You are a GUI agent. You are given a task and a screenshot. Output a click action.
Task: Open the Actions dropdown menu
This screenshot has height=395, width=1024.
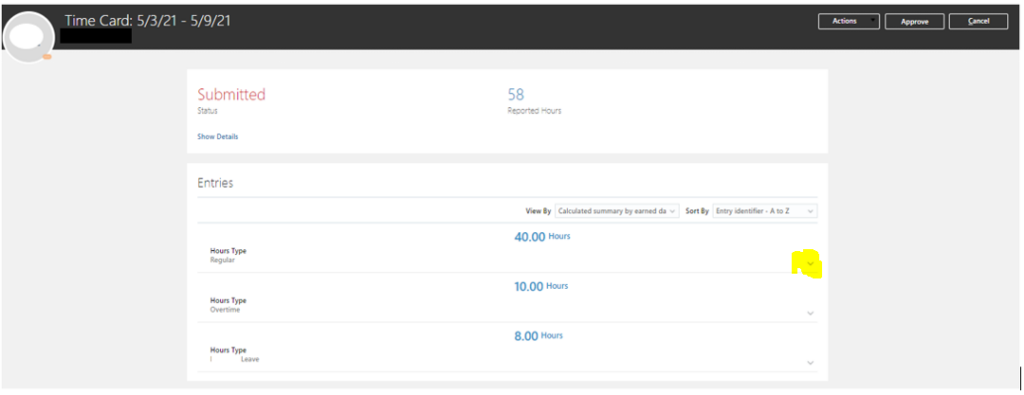click(x=848, y=22)
